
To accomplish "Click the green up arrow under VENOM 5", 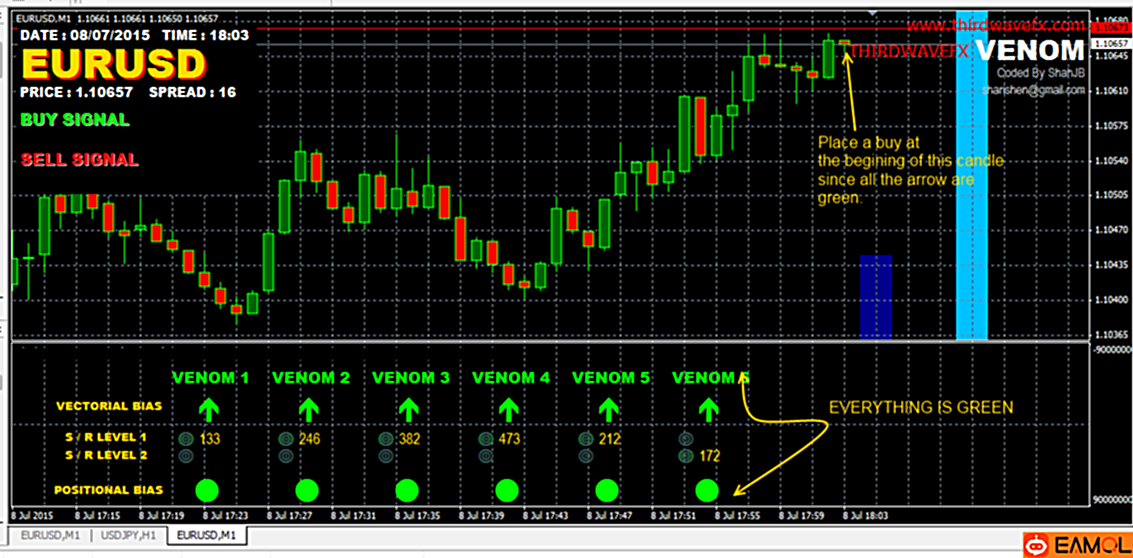I will [x=608, y=410].
